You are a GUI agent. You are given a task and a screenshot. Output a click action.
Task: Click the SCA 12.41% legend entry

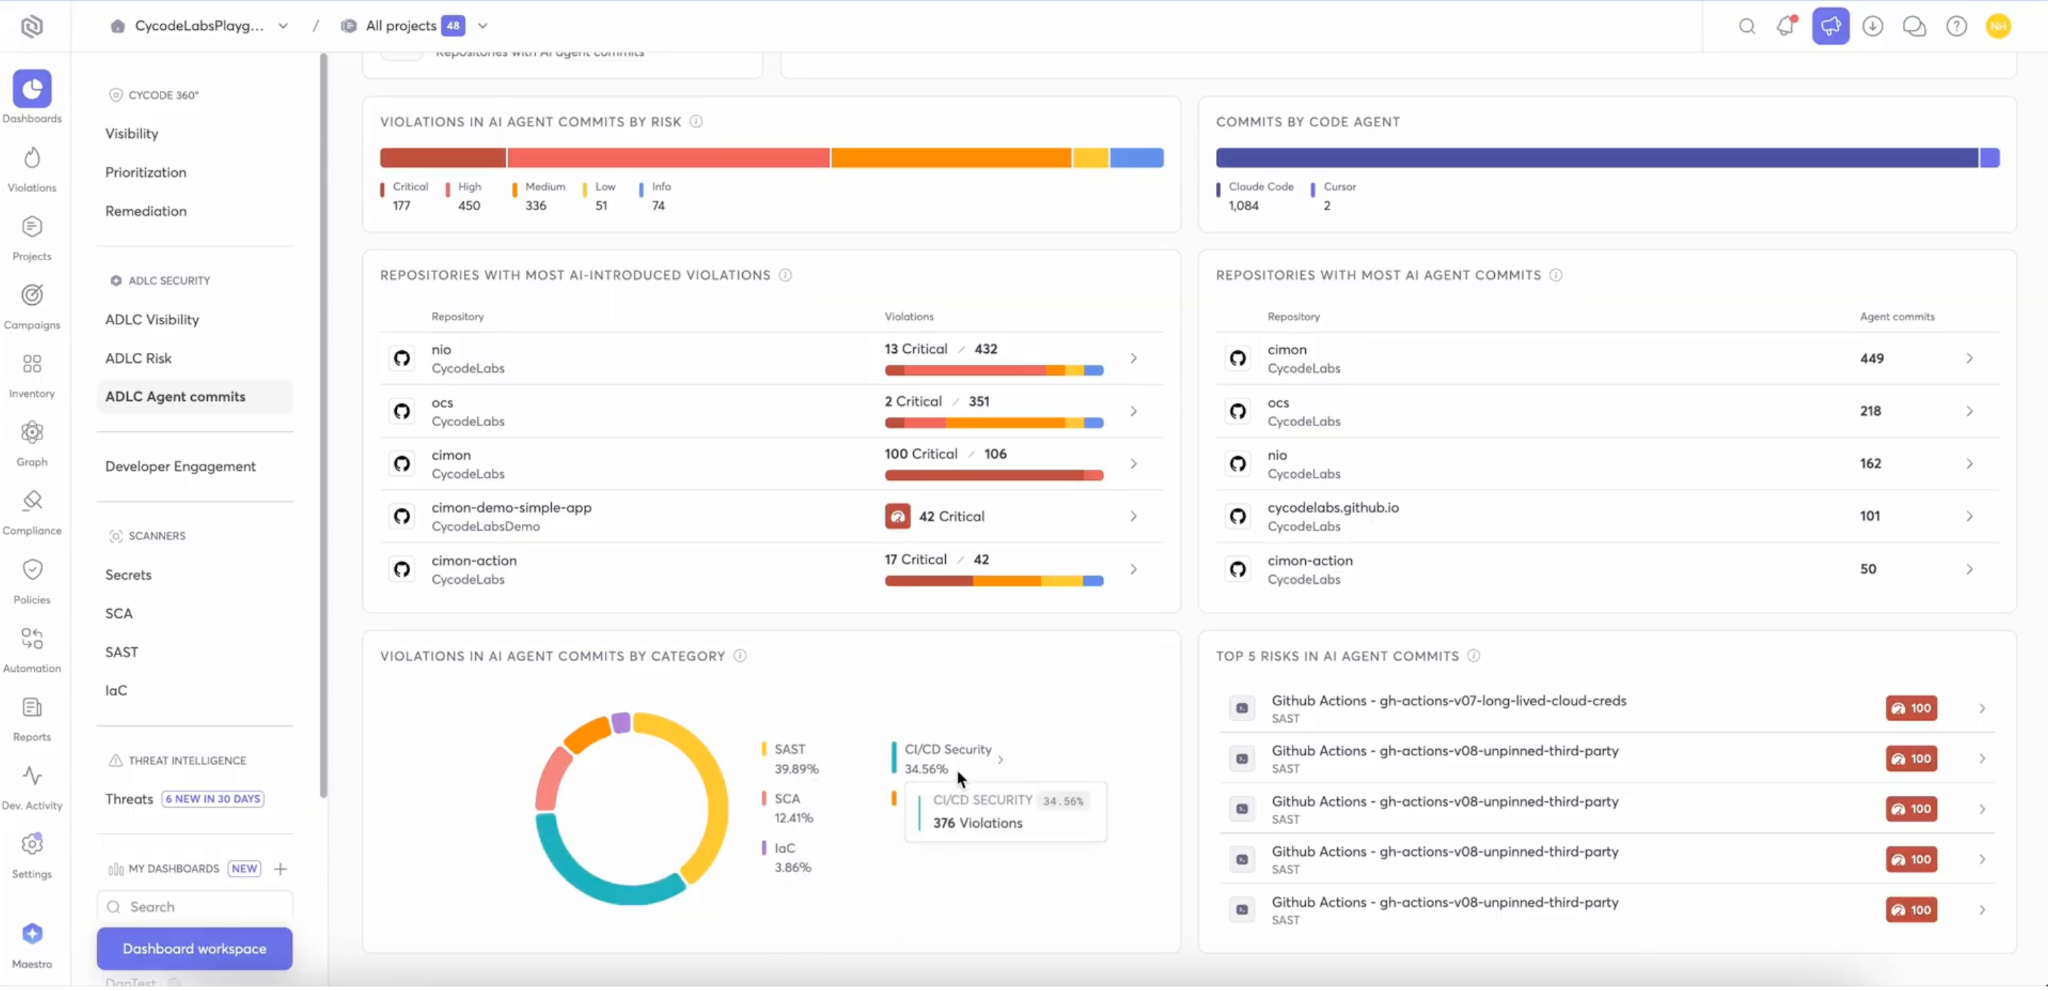click(x=789, y=808)
